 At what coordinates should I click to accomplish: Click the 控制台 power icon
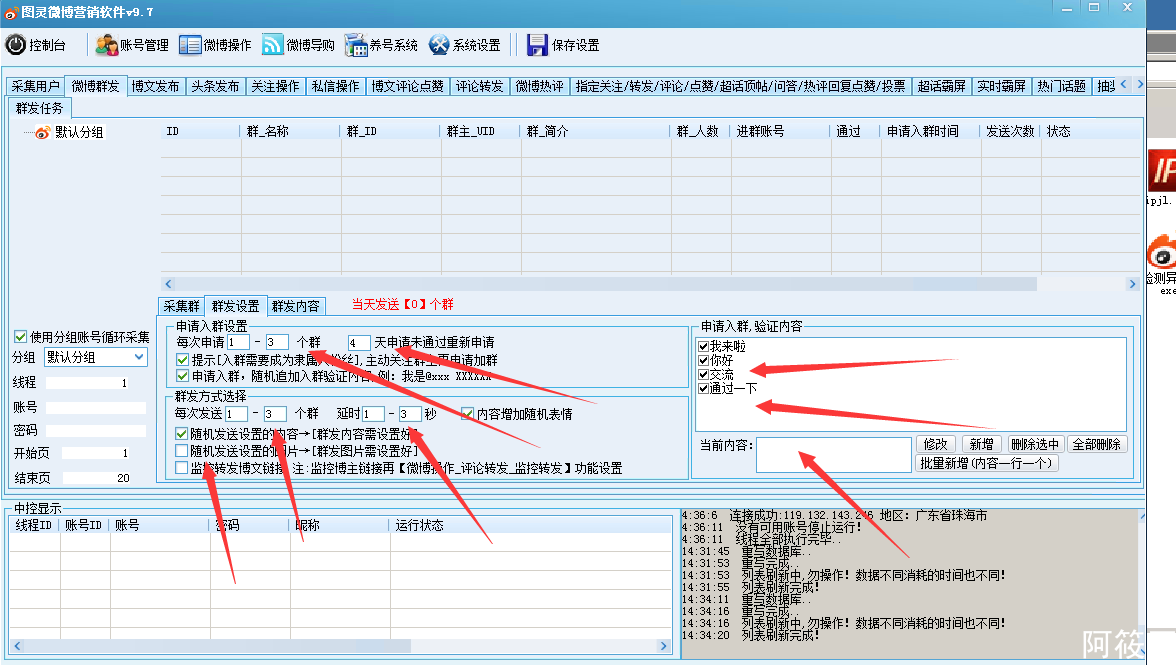coord(16,45)
